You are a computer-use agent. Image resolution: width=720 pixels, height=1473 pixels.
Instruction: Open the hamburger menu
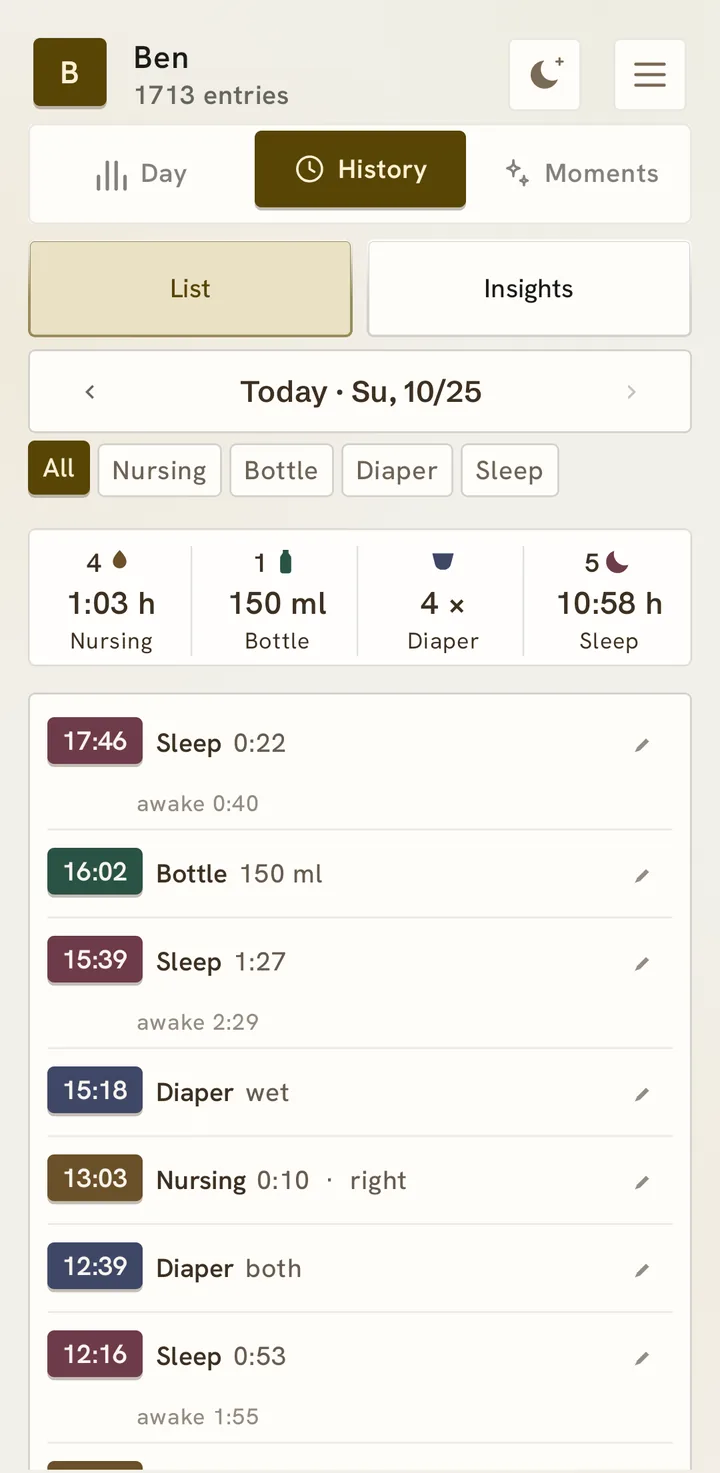pos(649,74)
